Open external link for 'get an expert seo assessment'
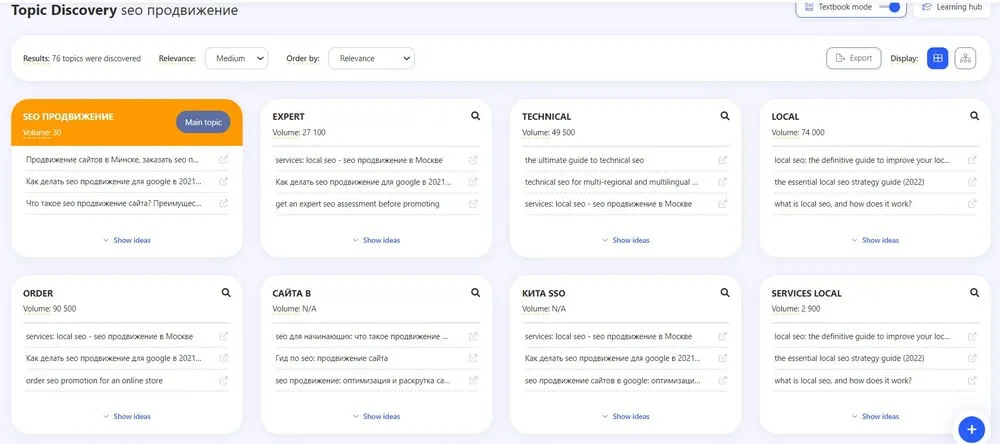This screenshot has width=1000, height=444. 473,204
